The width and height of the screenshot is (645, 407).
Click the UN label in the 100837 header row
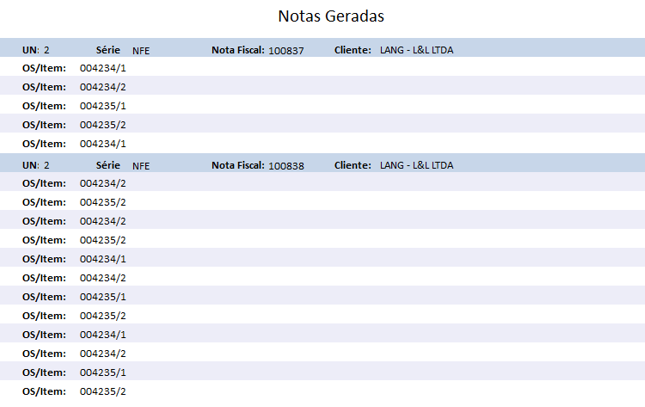30,49
